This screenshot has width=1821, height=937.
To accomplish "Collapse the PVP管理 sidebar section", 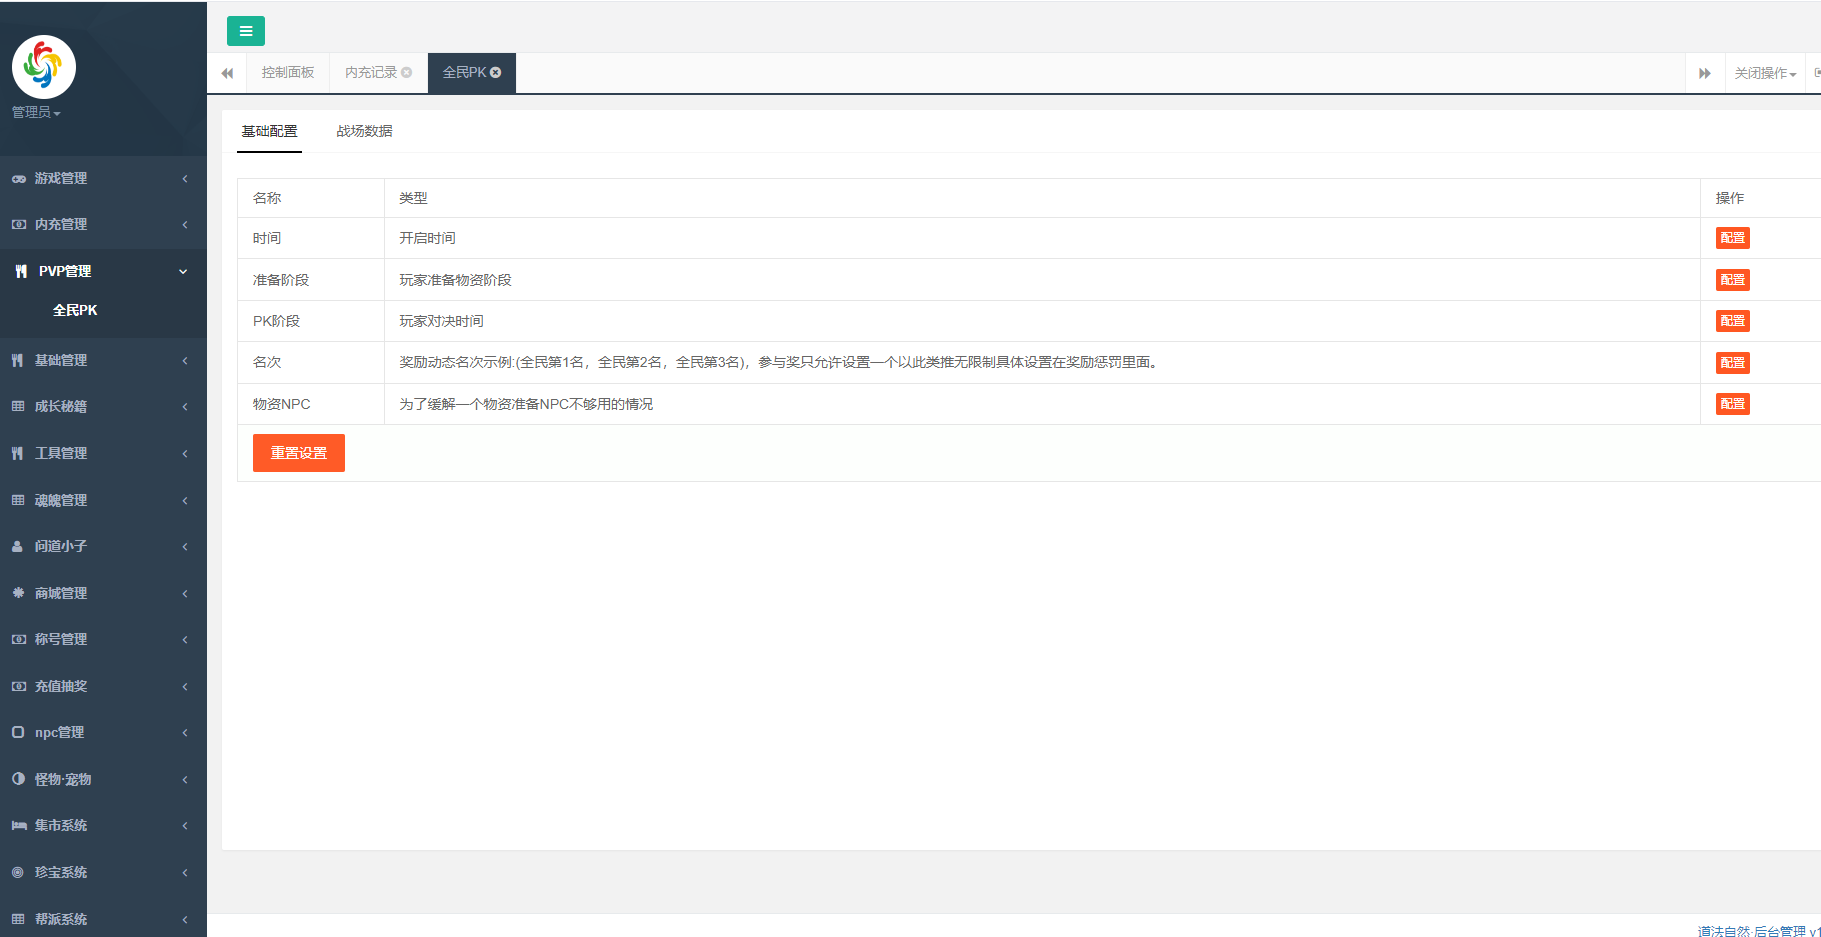I will pos(103,271).
